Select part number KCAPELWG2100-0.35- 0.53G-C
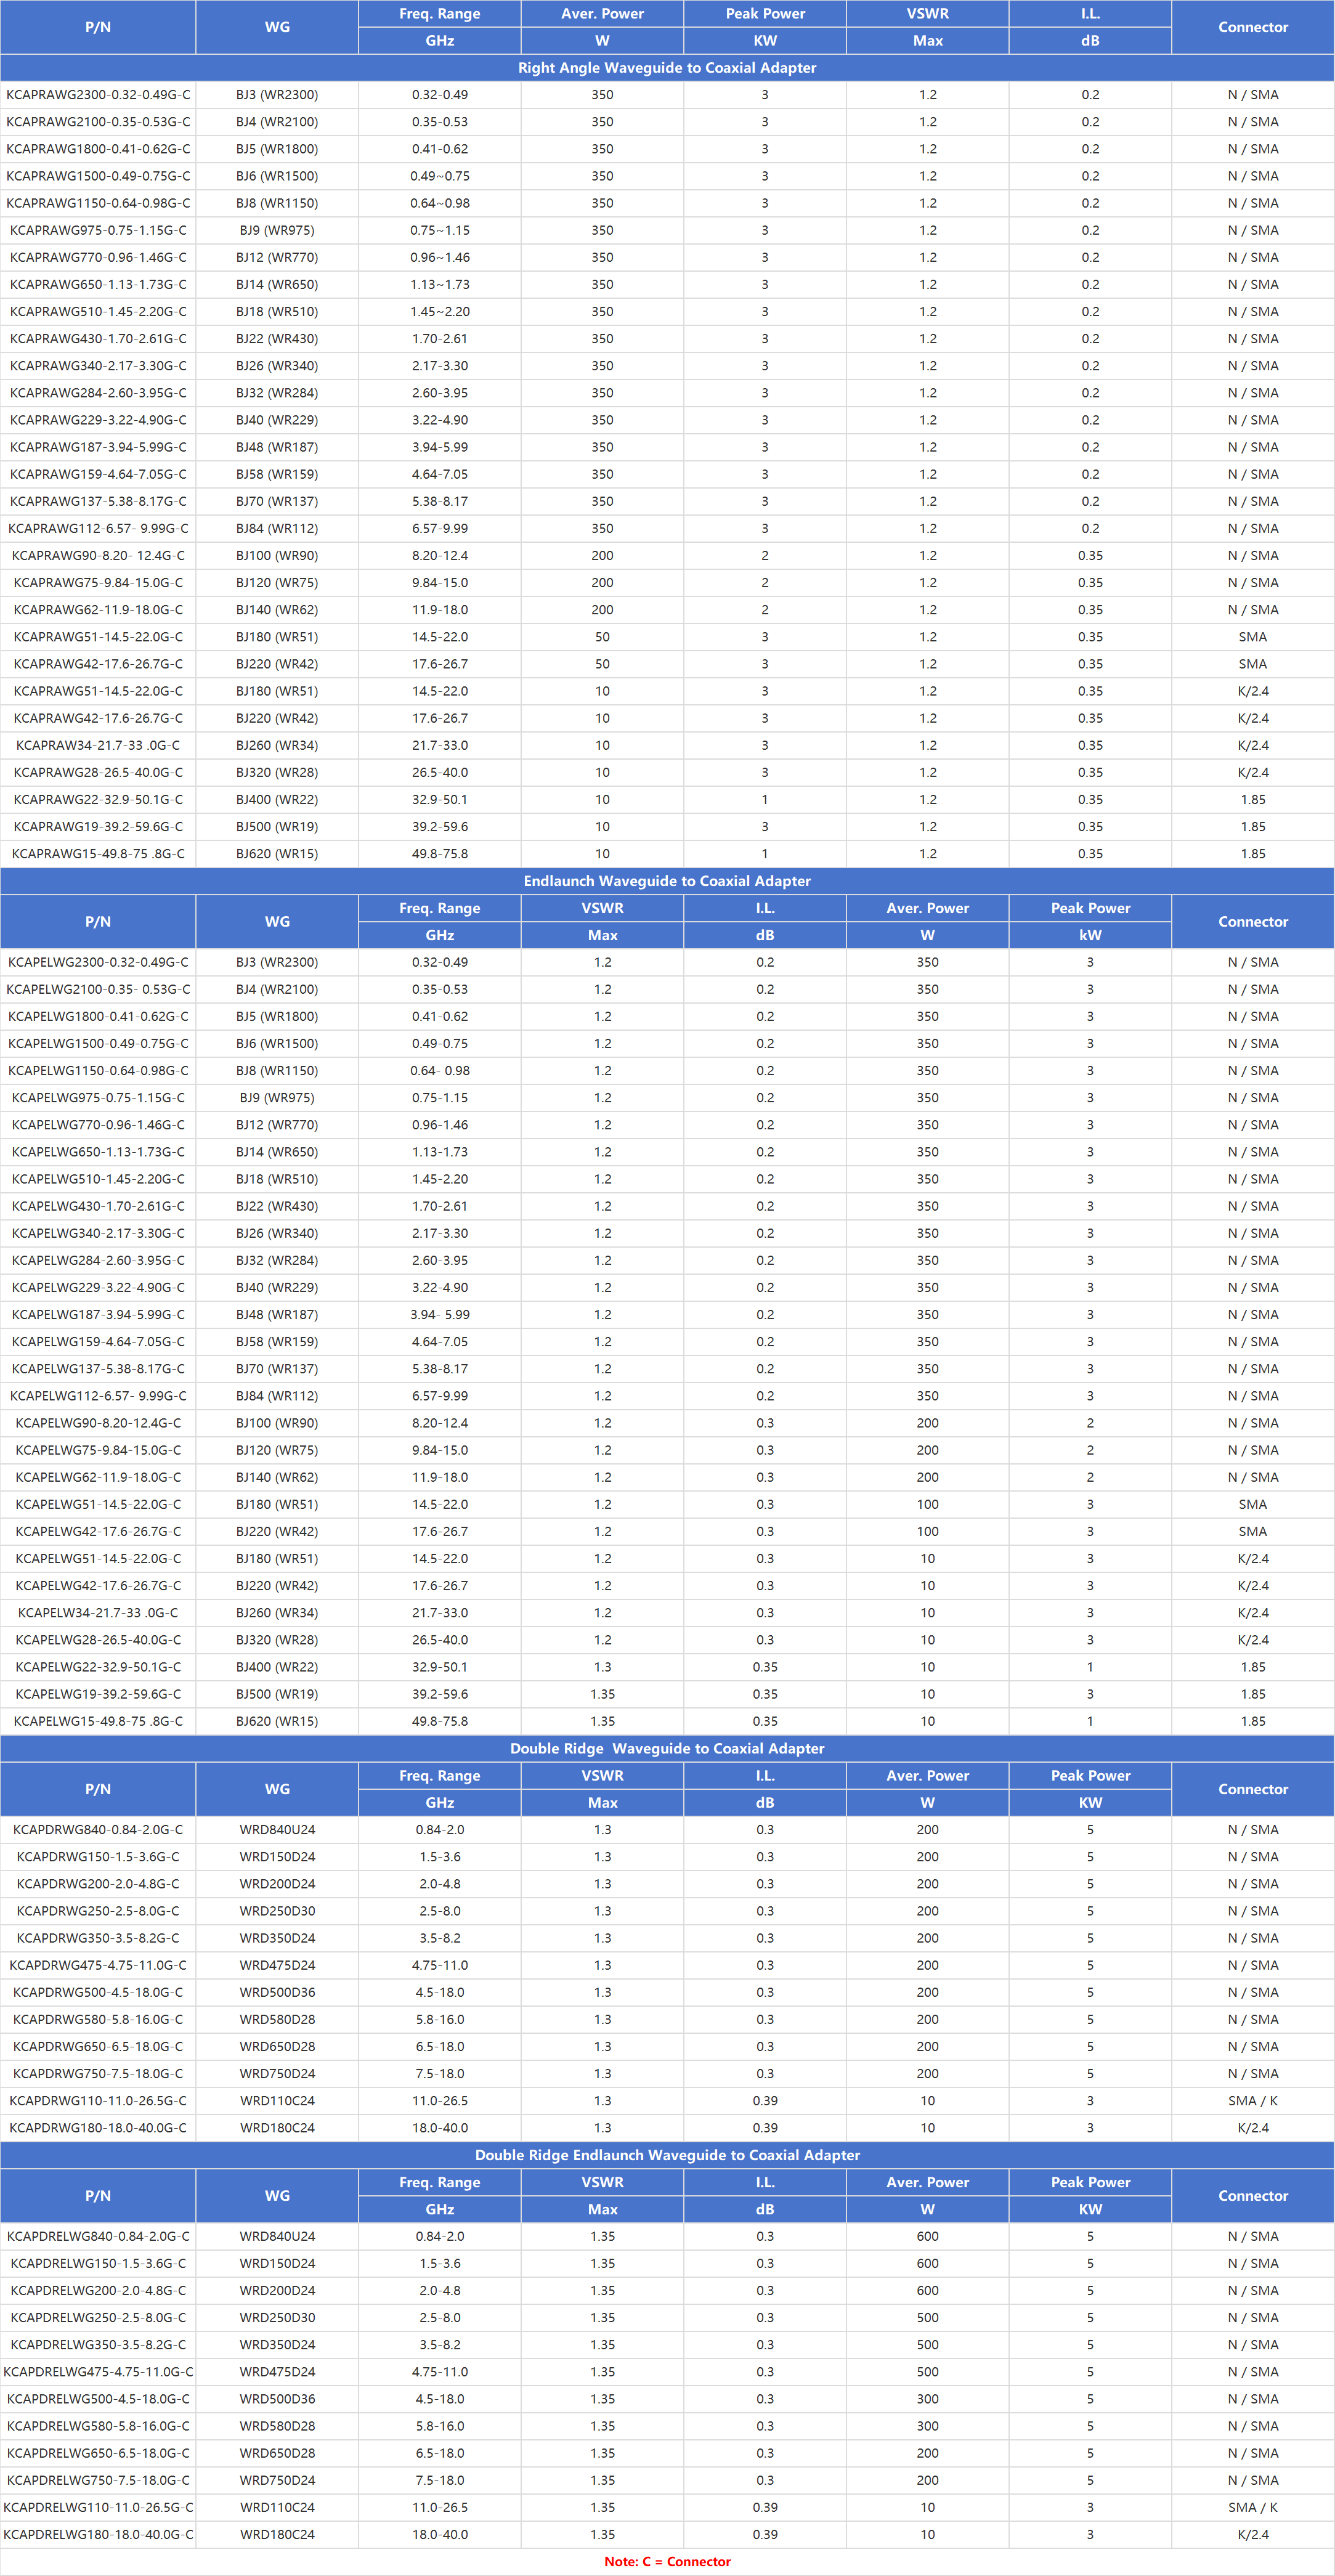 (x=98, y=989)
